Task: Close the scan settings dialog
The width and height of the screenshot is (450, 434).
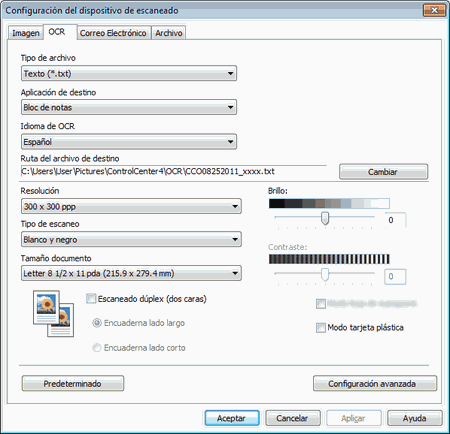Action: coord(434,10)
